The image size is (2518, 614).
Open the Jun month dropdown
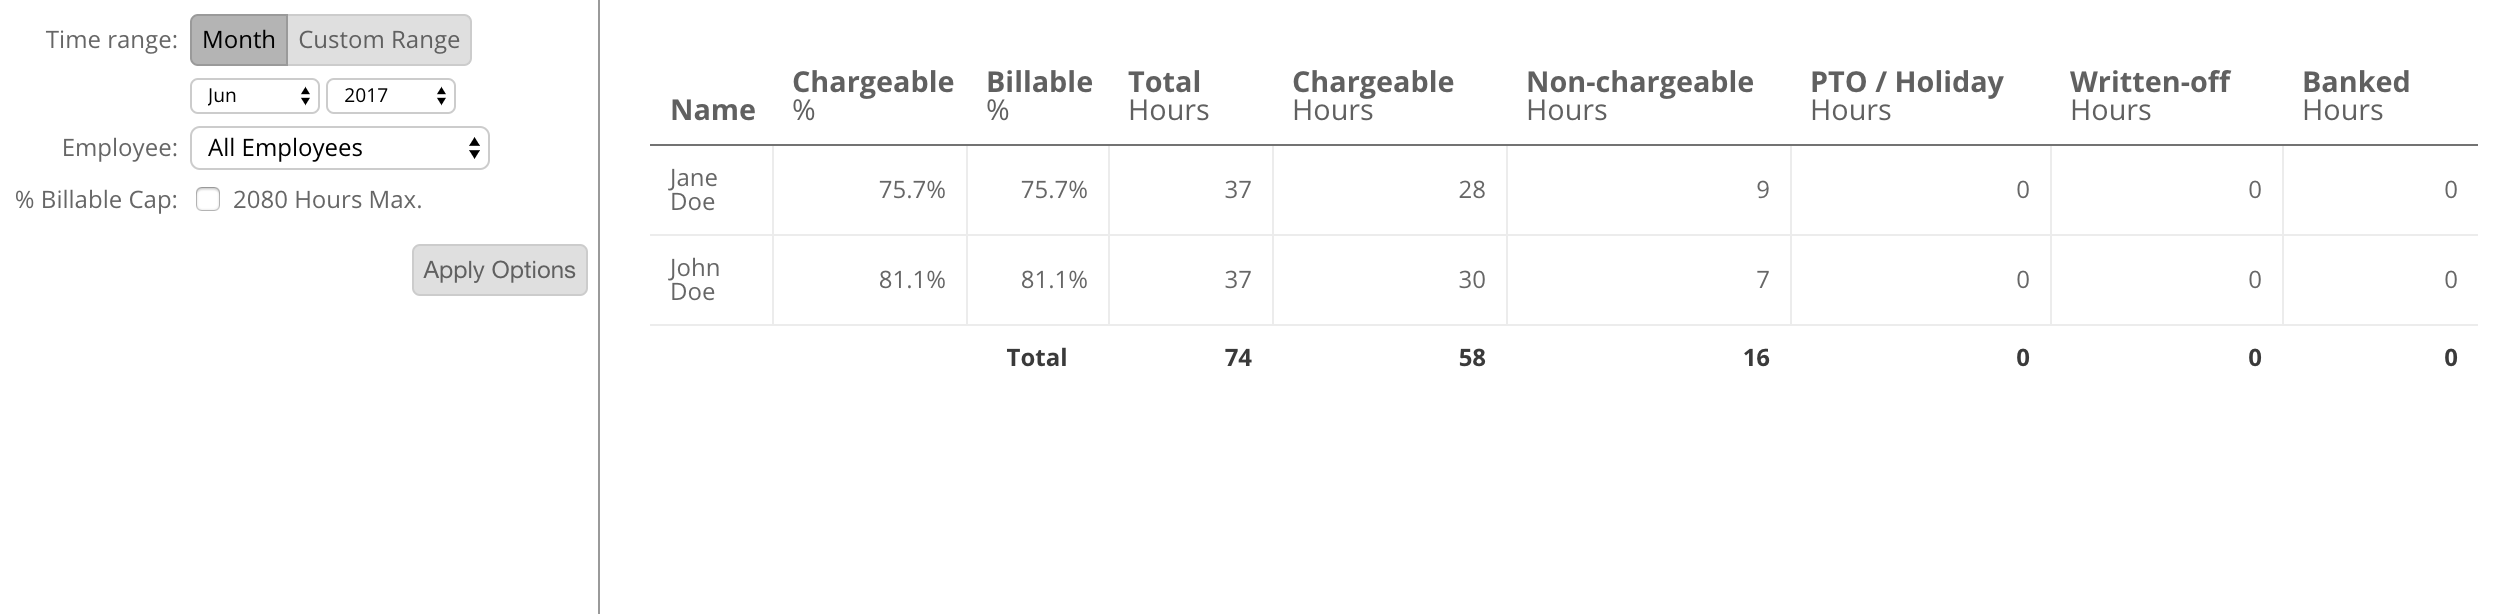coord(255,96)
